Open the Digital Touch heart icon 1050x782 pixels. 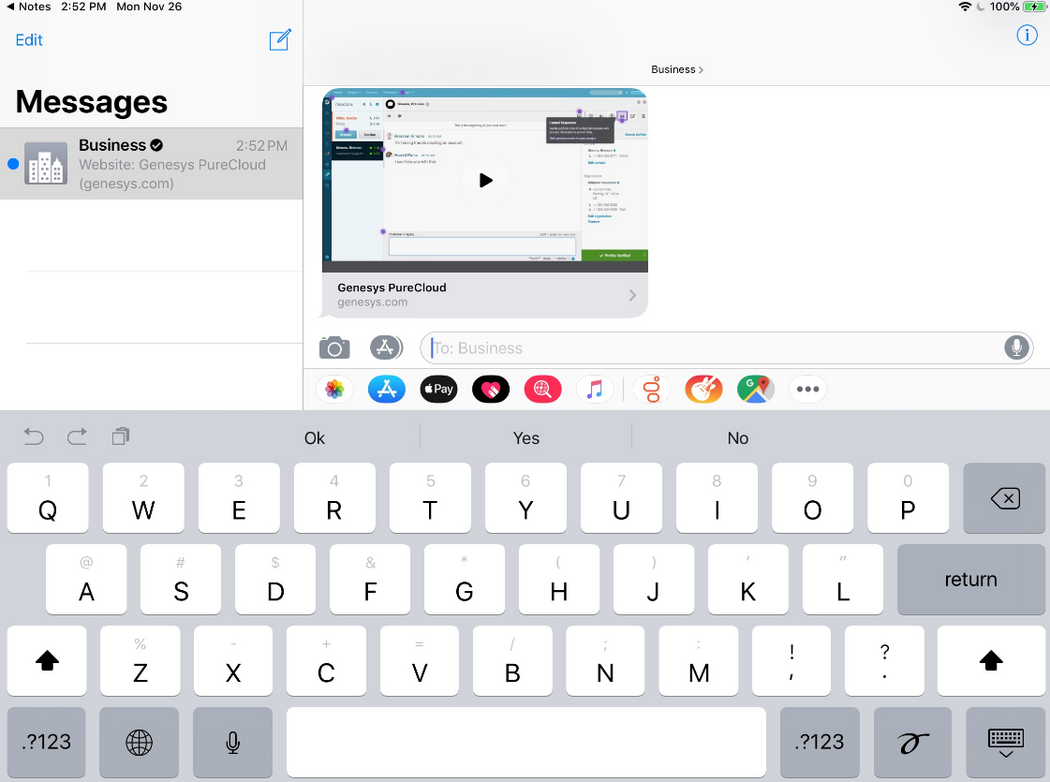[x=491, y=389]
